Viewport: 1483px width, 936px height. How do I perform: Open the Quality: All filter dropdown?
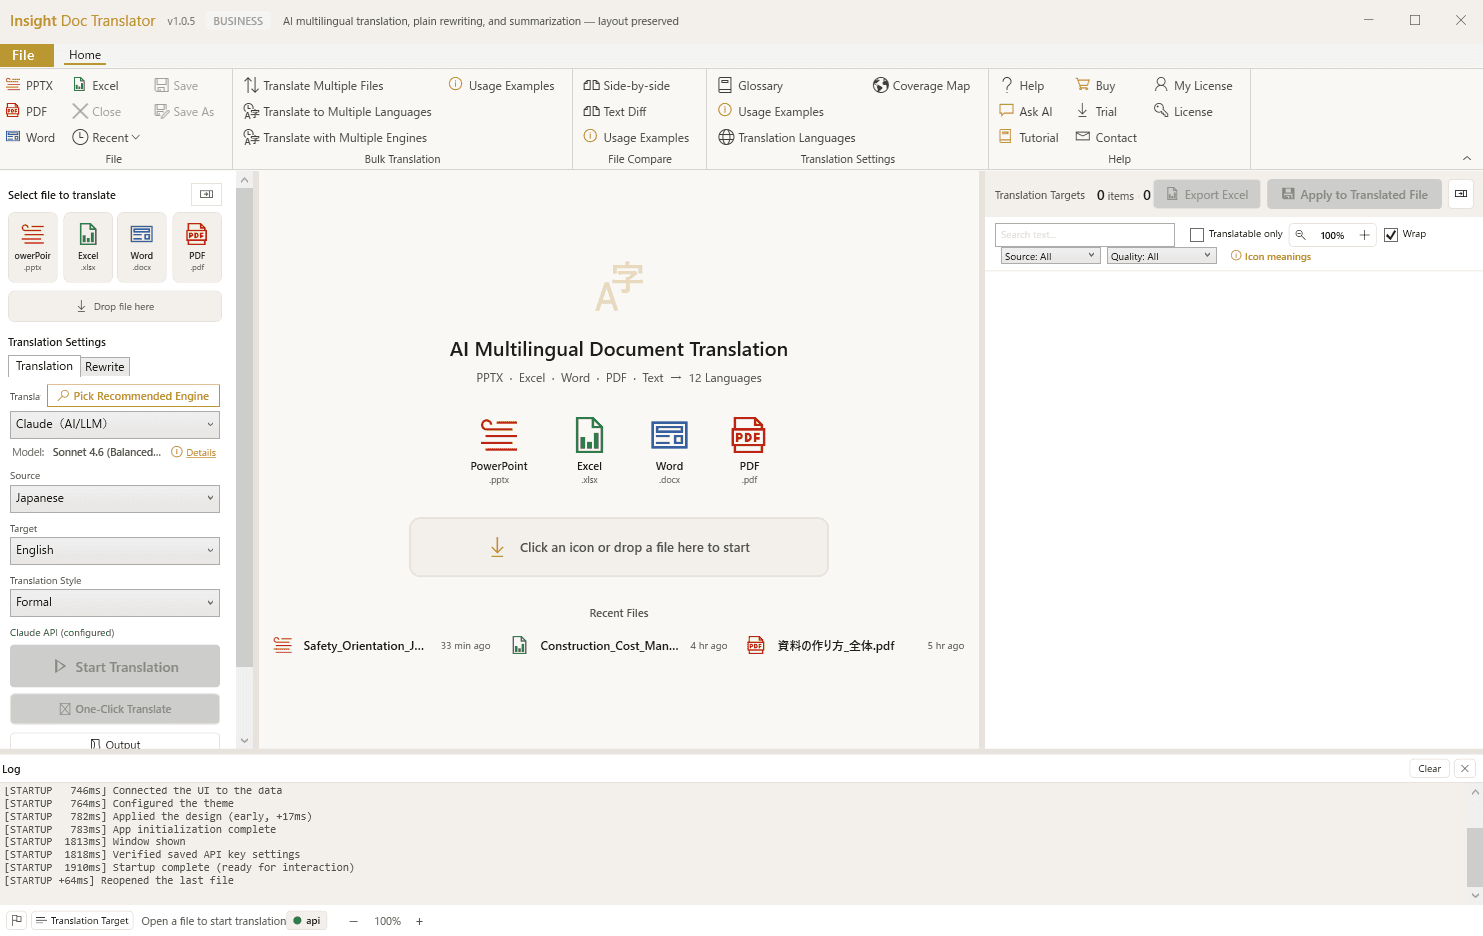1161,256
